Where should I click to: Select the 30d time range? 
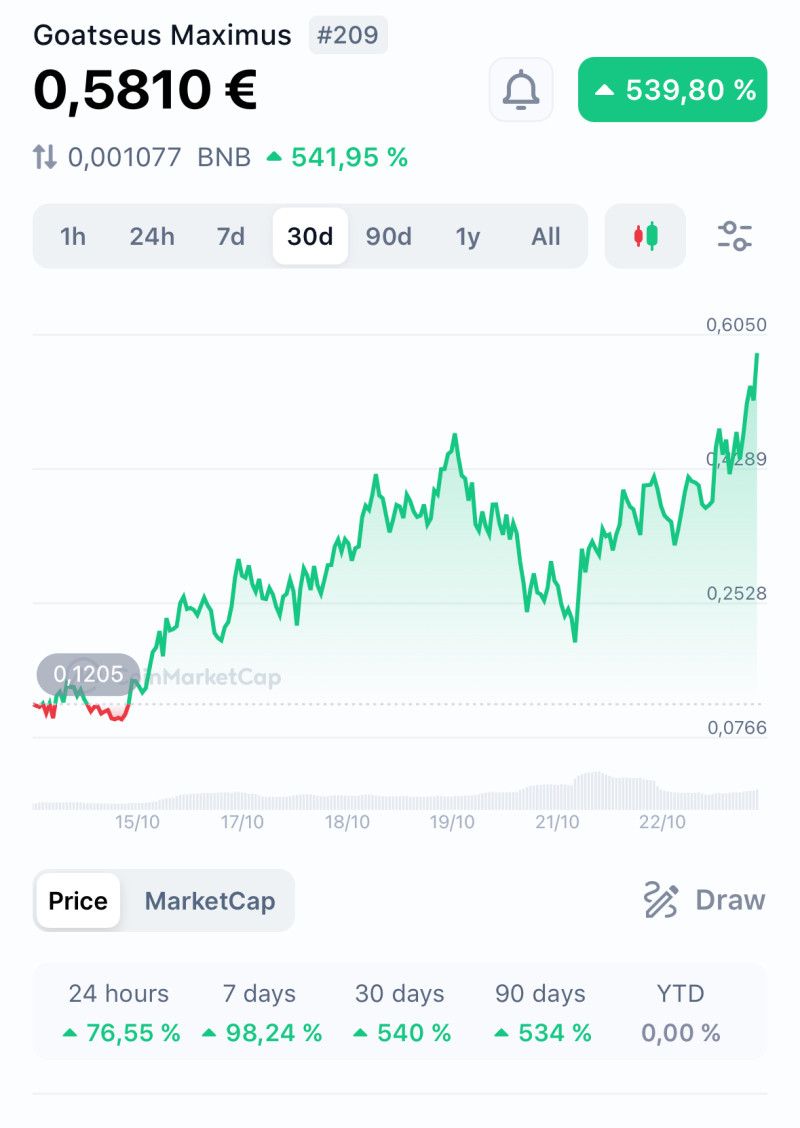click(x=310, y=237)
